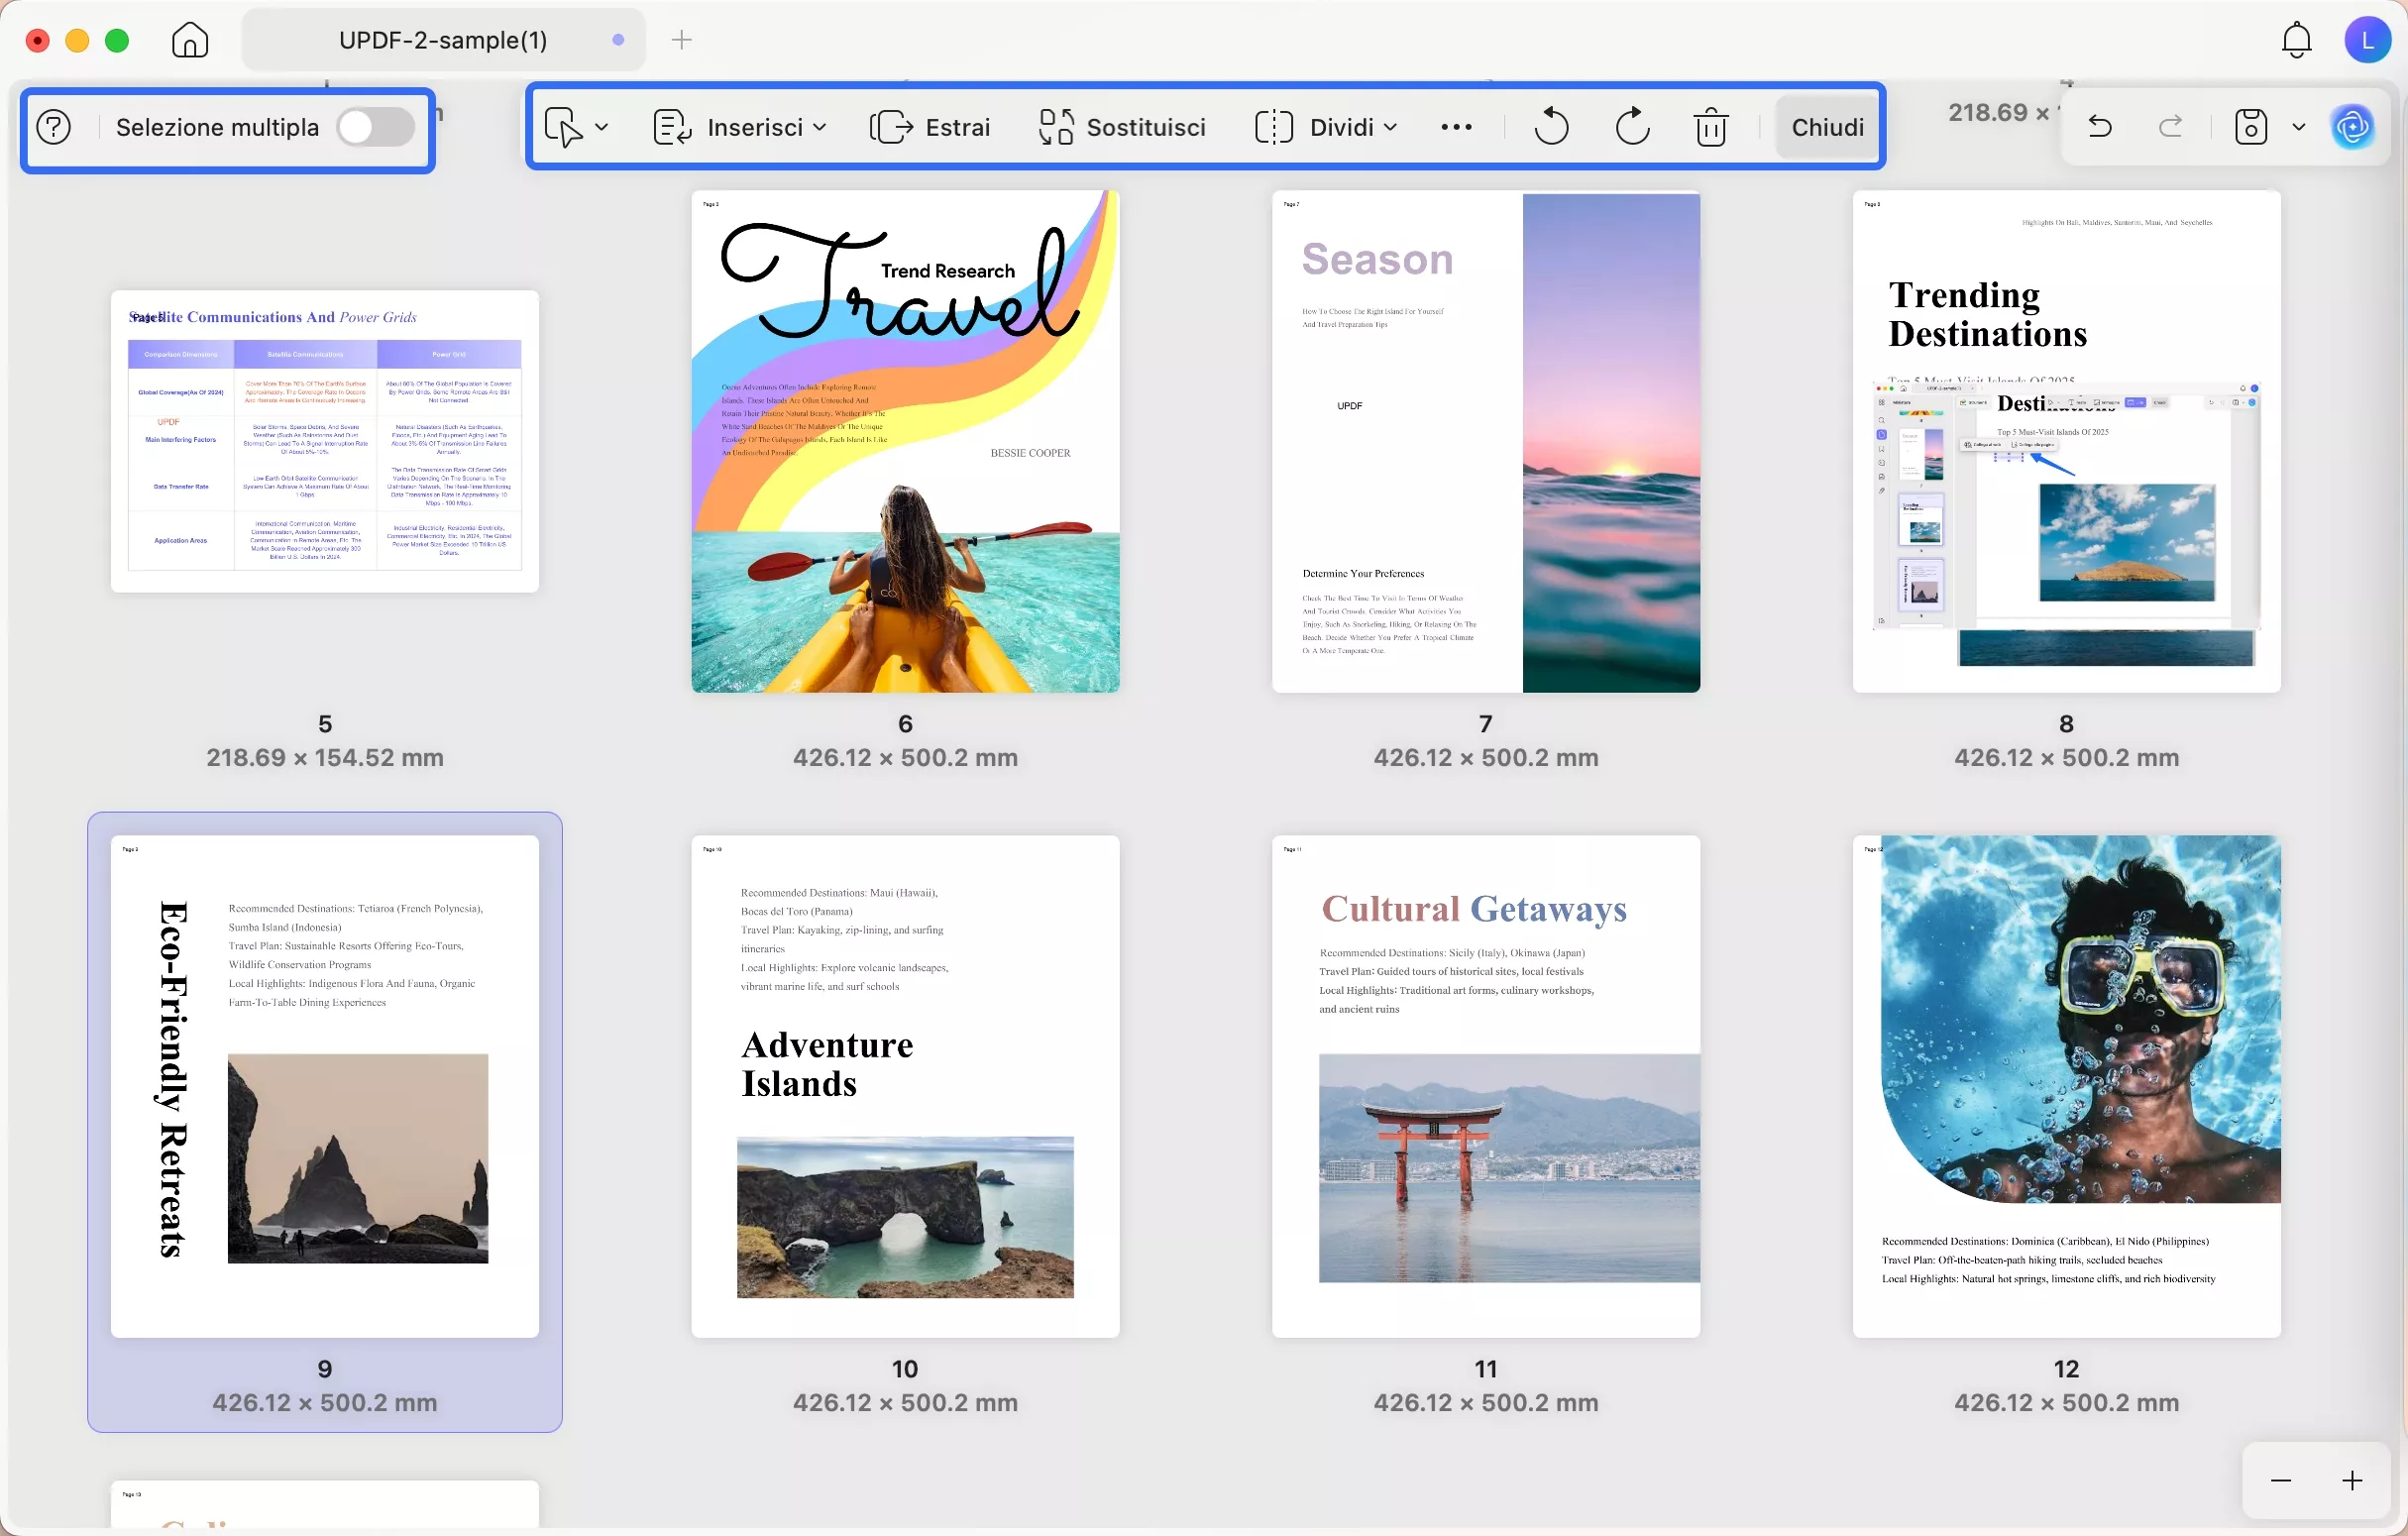2408x1536 pixels.
Task: Expand the selection tool dropdown arrow
Action: 601,127
